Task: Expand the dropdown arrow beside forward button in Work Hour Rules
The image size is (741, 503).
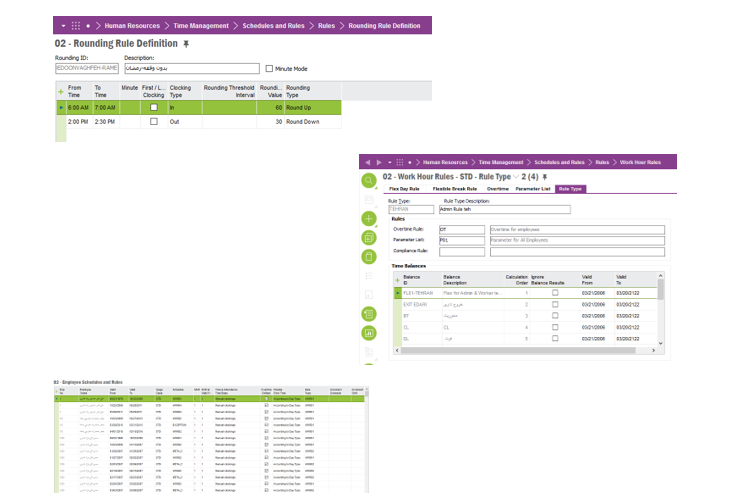Action: 389,162
